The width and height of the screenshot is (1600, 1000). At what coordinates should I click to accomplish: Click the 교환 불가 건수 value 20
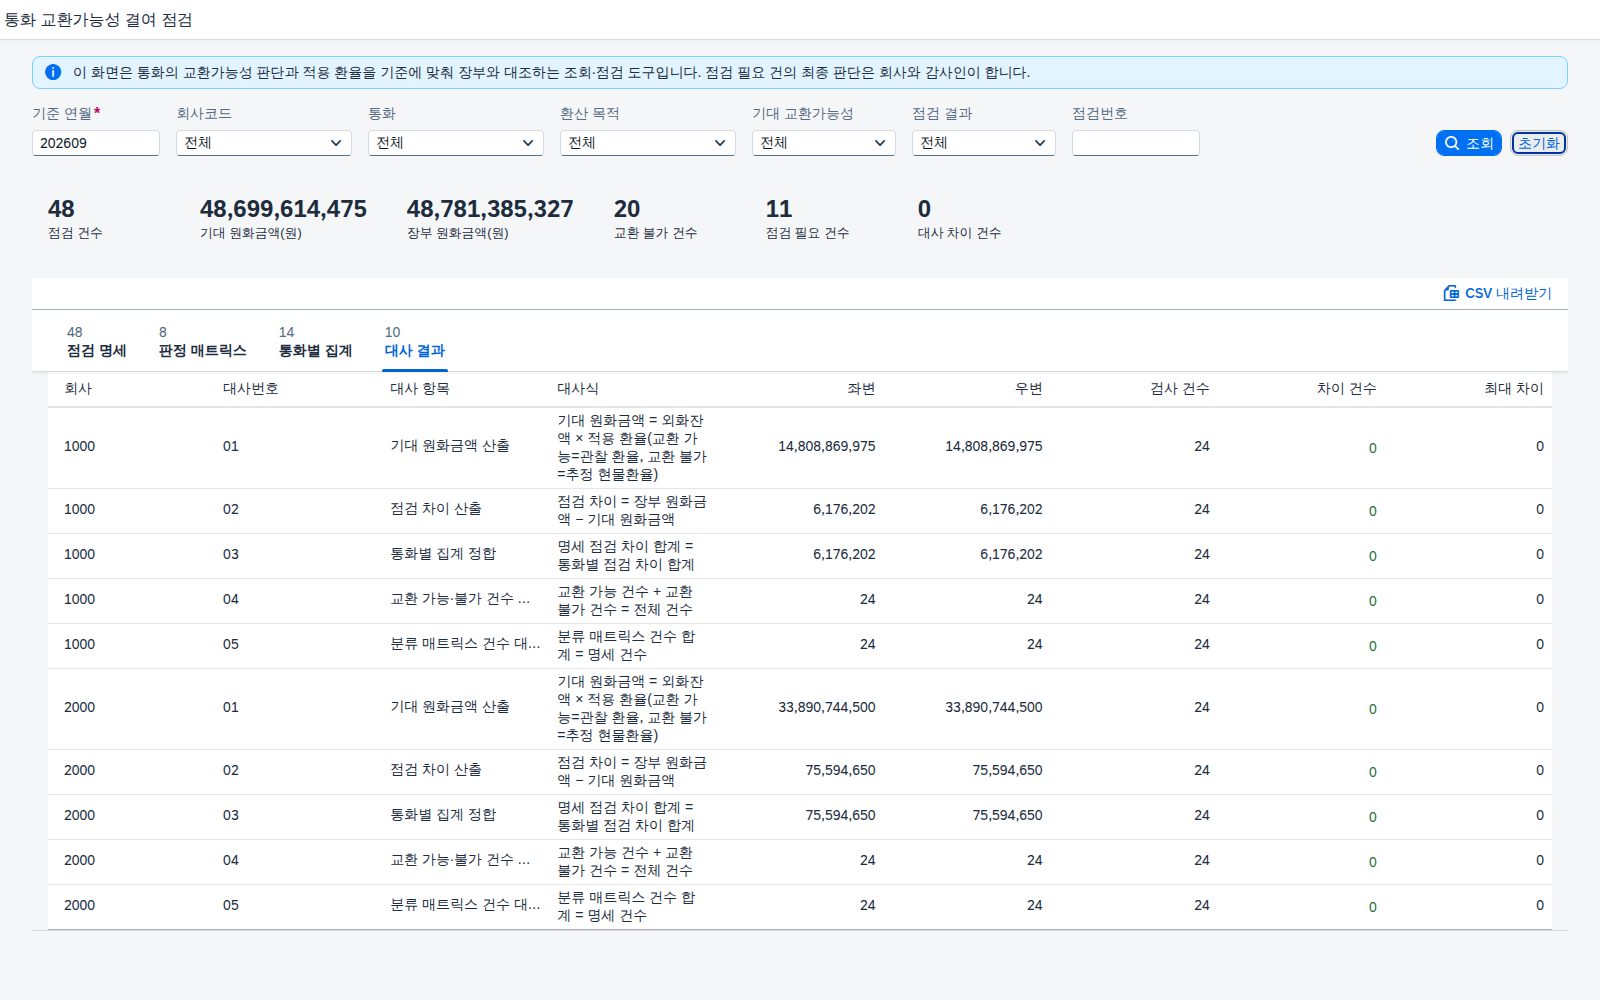(x=627, y=209)
